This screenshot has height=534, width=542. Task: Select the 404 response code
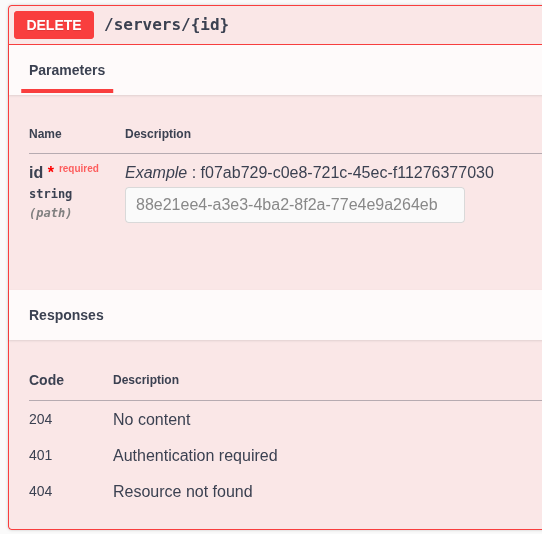[x=40, y=491]
